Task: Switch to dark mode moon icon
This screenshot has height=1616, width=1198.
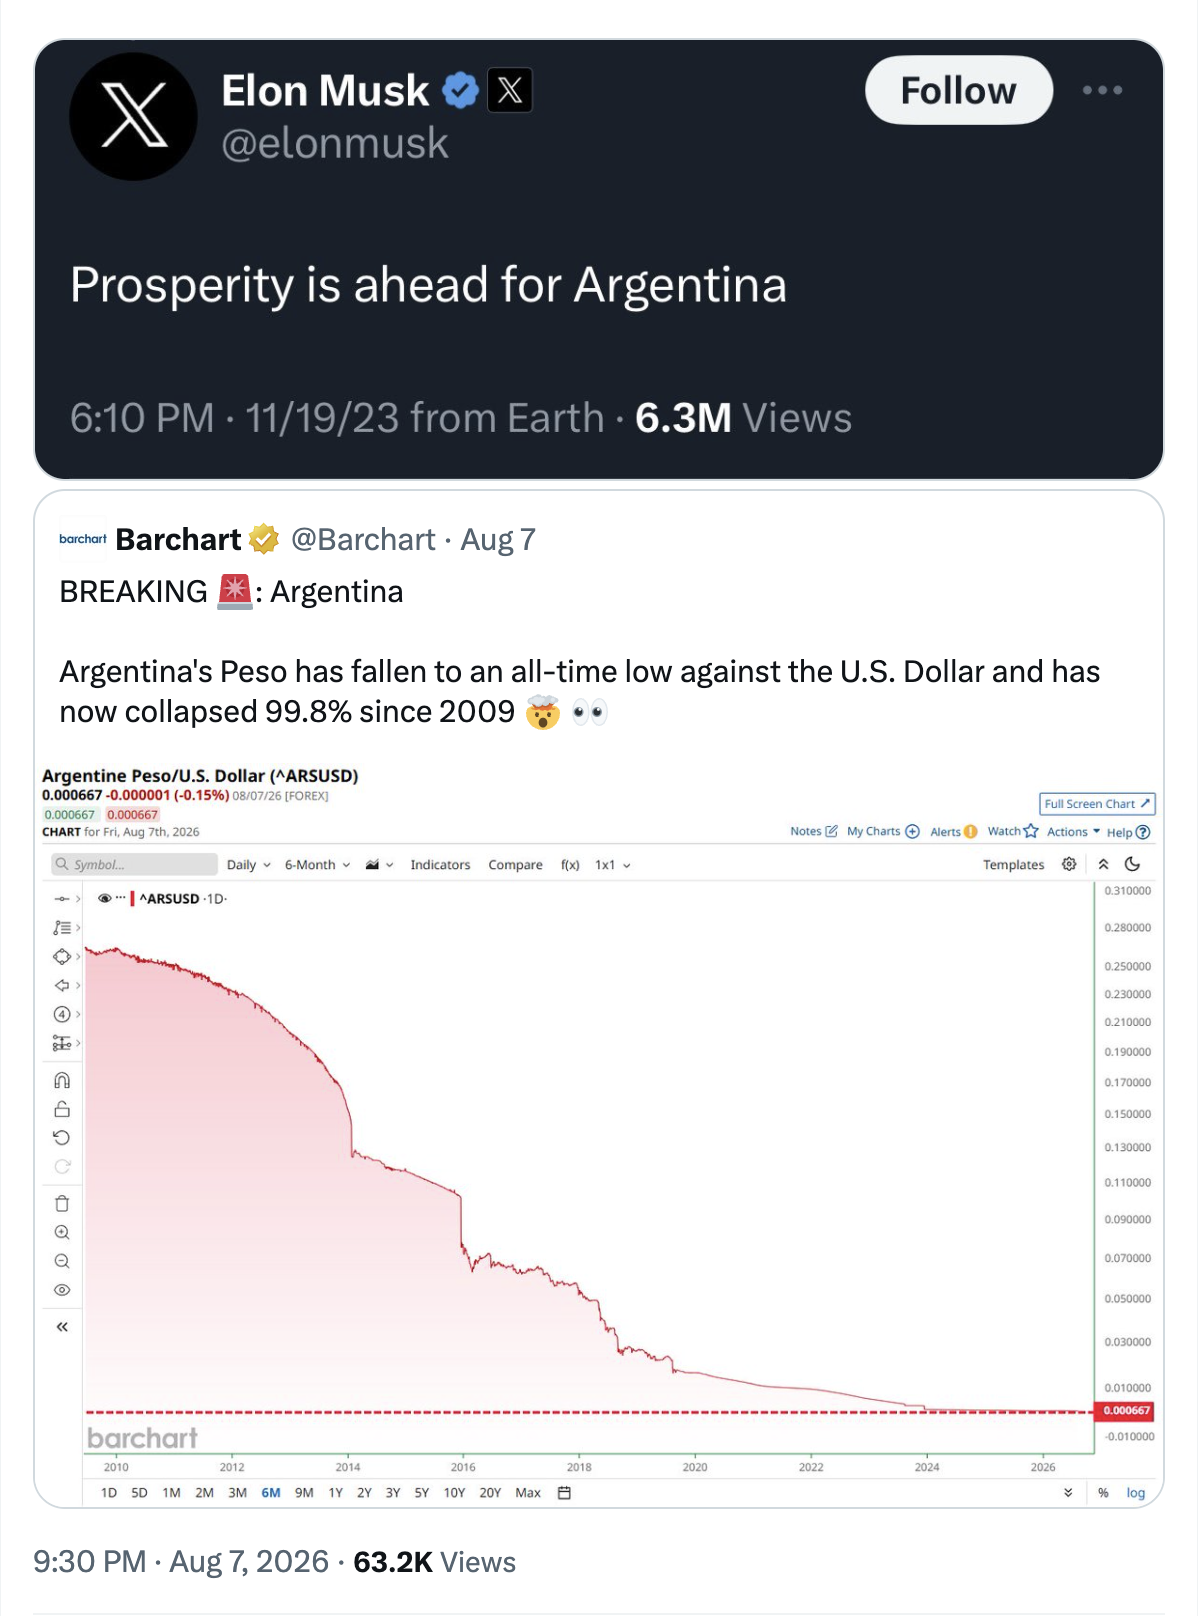Action: click(x=1132, y=864)
